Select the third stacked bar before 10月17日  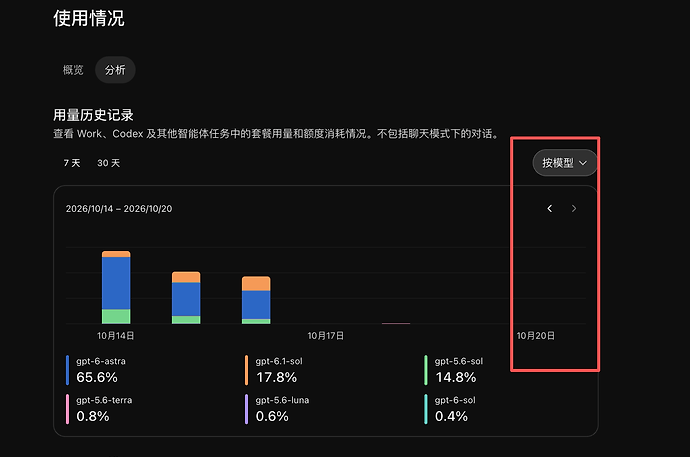(x=256, y=300)
